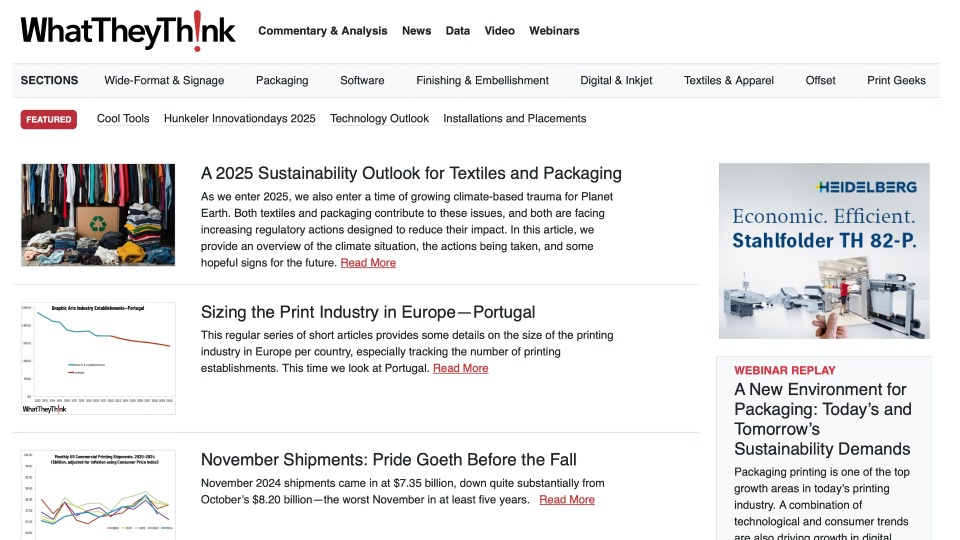The height and width of the screenshot is (540, 960).
Task: Click the red Featured badge
Action: coord(48,119)
